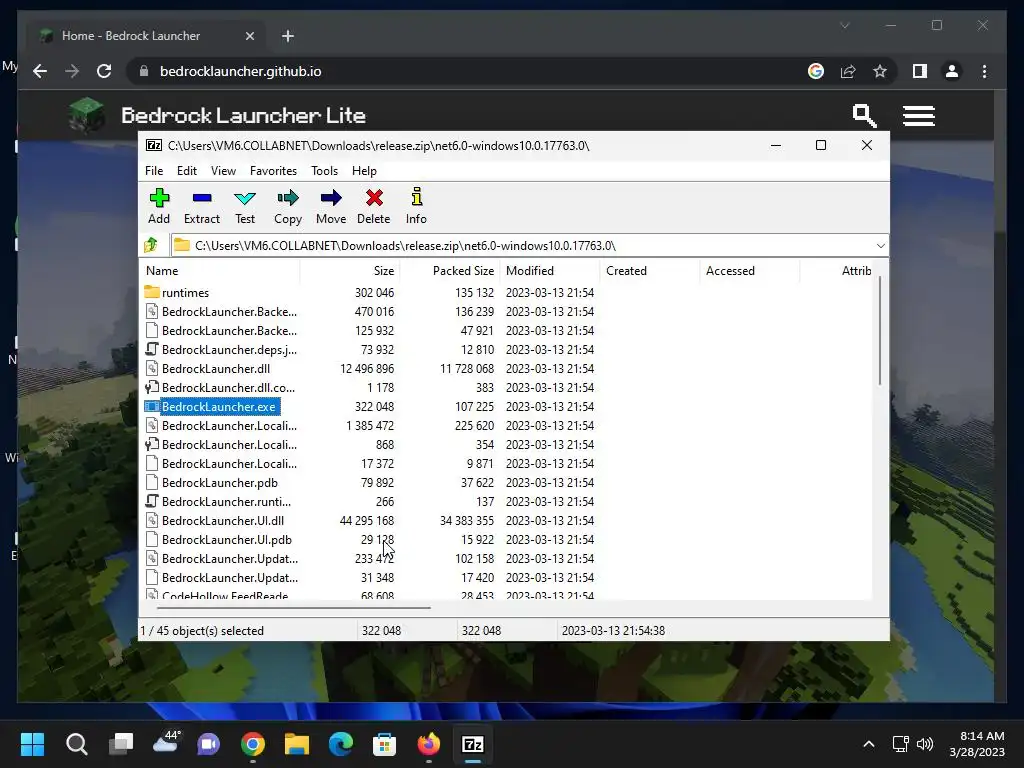Image resolution: width=1024 pixels, height=768 pixels.
Task: Open Windows Start menu
Action: (x=32, y=744)
